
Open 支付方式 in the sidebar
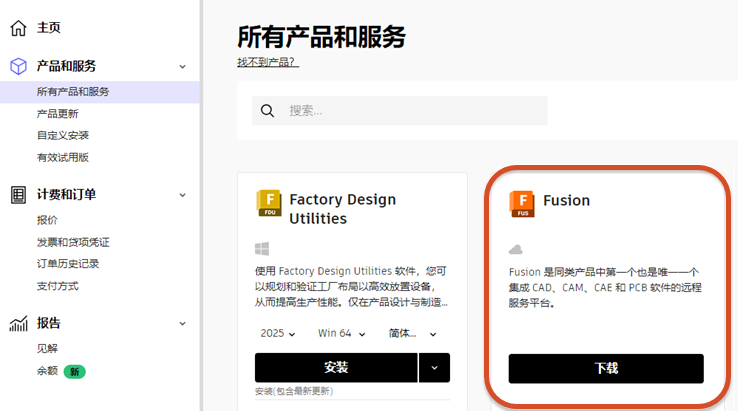tap(57, 286)
